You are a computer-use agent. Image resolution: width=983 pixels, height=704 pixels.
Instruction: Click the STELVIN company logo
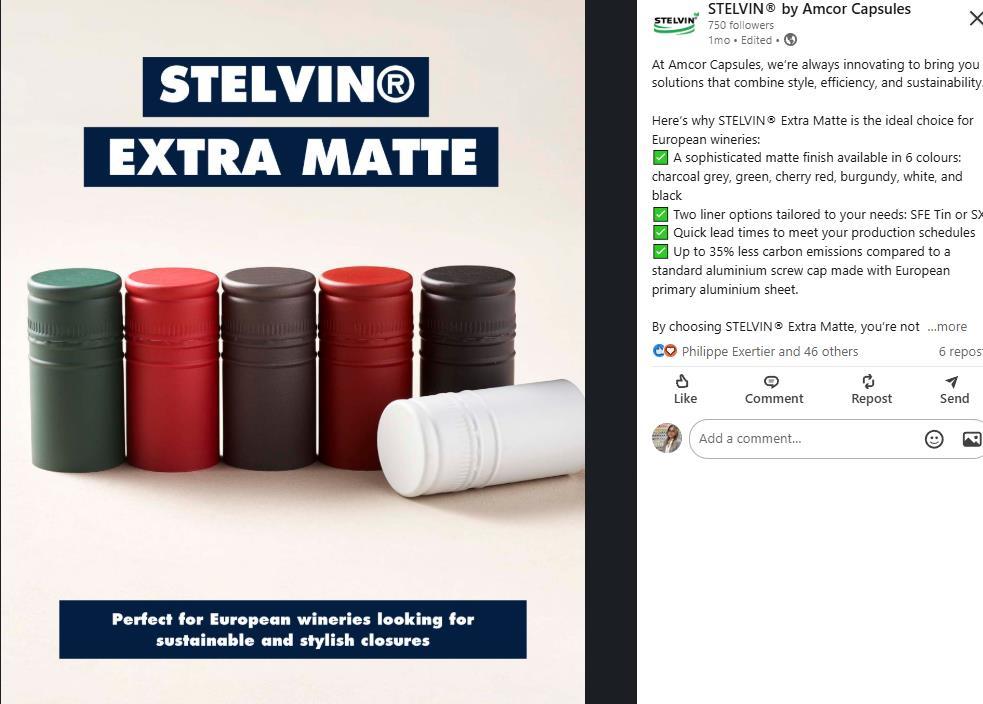point(676,23)
